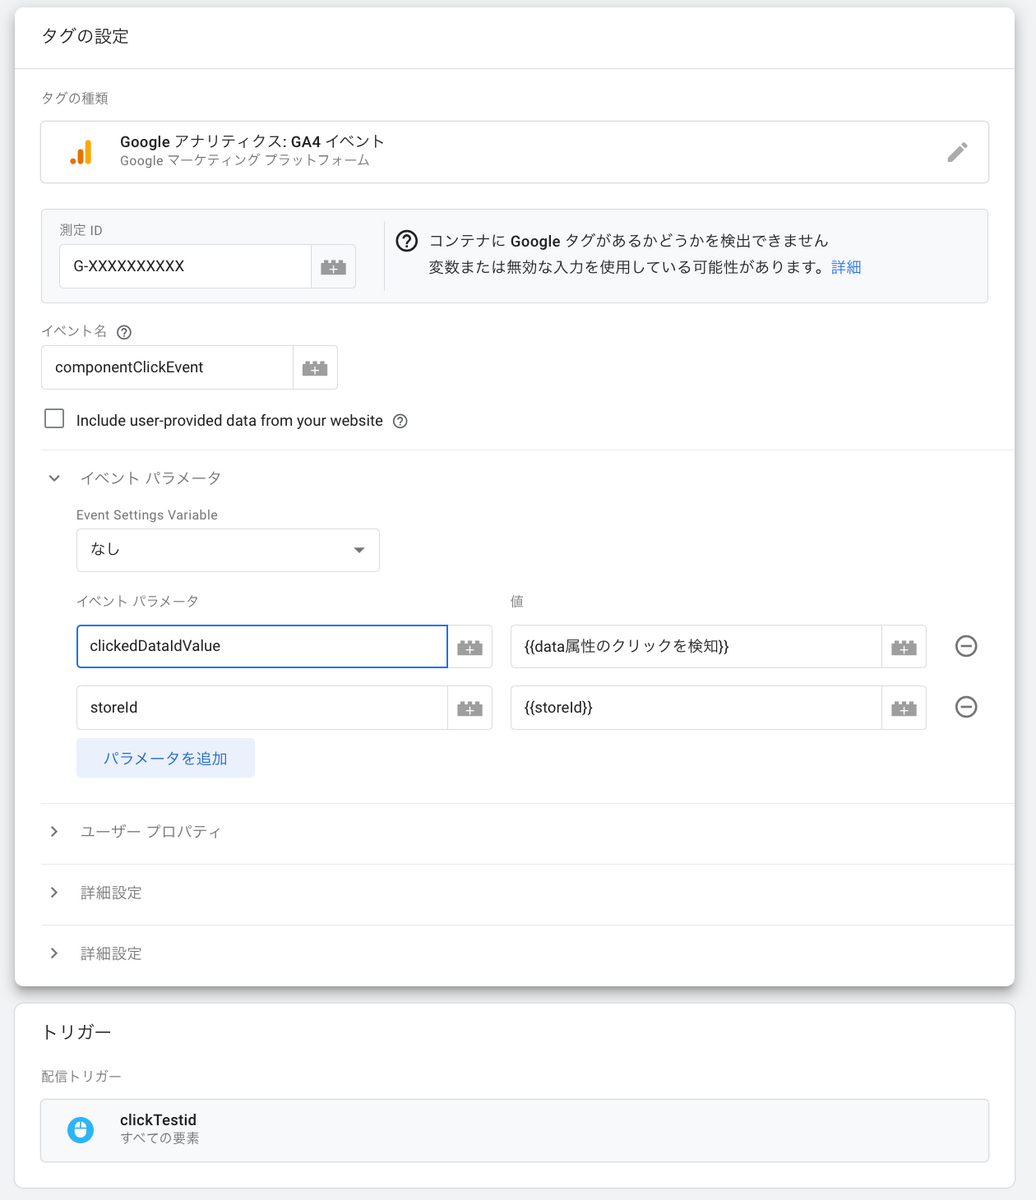The width and height of the screenshot is (1036, 1200).
Task: Click the help icon next to イベント名
Action: [124, 332]
